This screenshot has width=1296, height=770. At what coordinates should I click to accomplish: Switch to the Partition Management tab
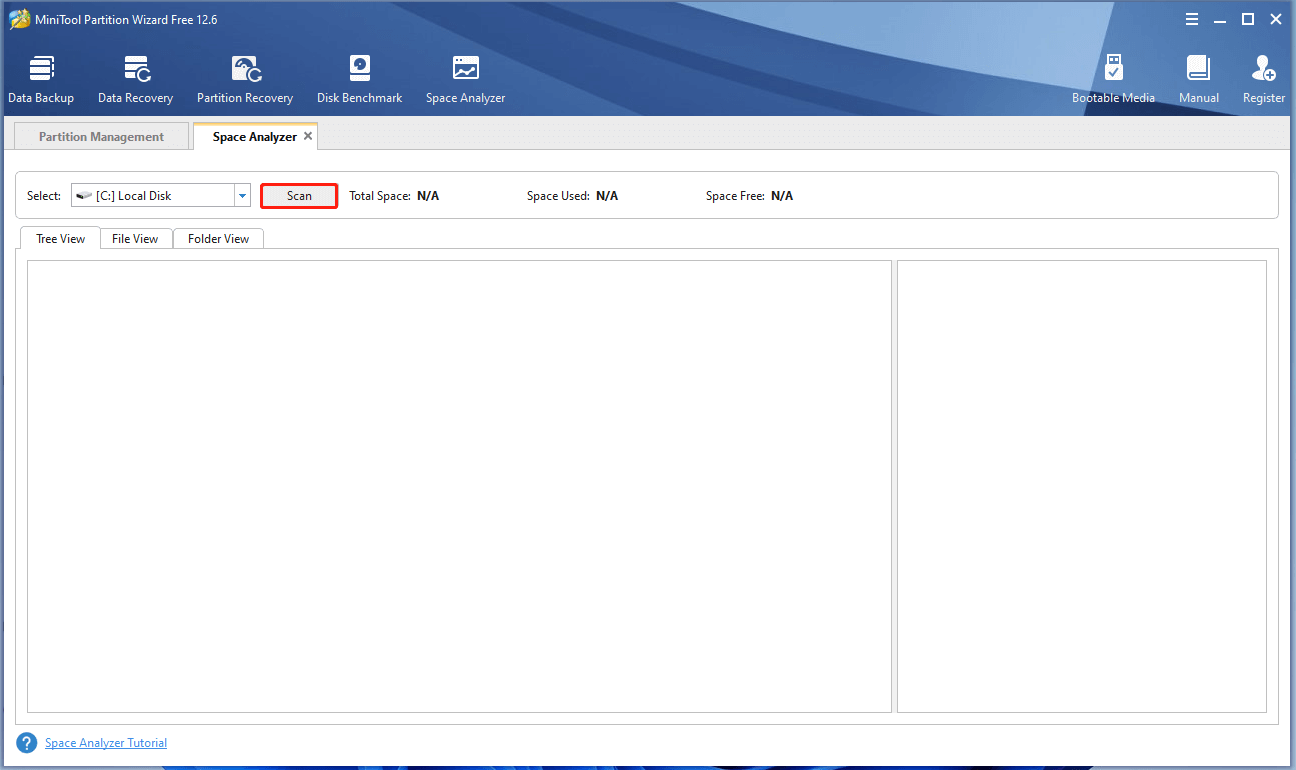coord(101,137)
